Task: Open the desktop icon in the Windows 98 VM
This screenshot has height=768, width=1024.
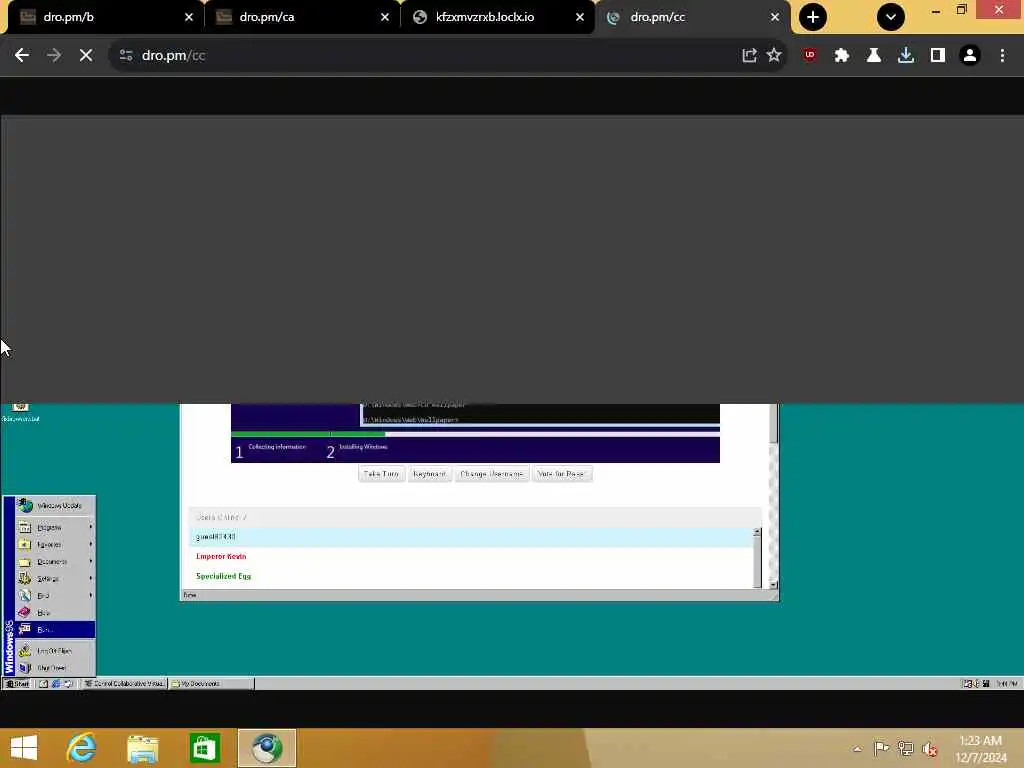Action: tap(20, 412)
